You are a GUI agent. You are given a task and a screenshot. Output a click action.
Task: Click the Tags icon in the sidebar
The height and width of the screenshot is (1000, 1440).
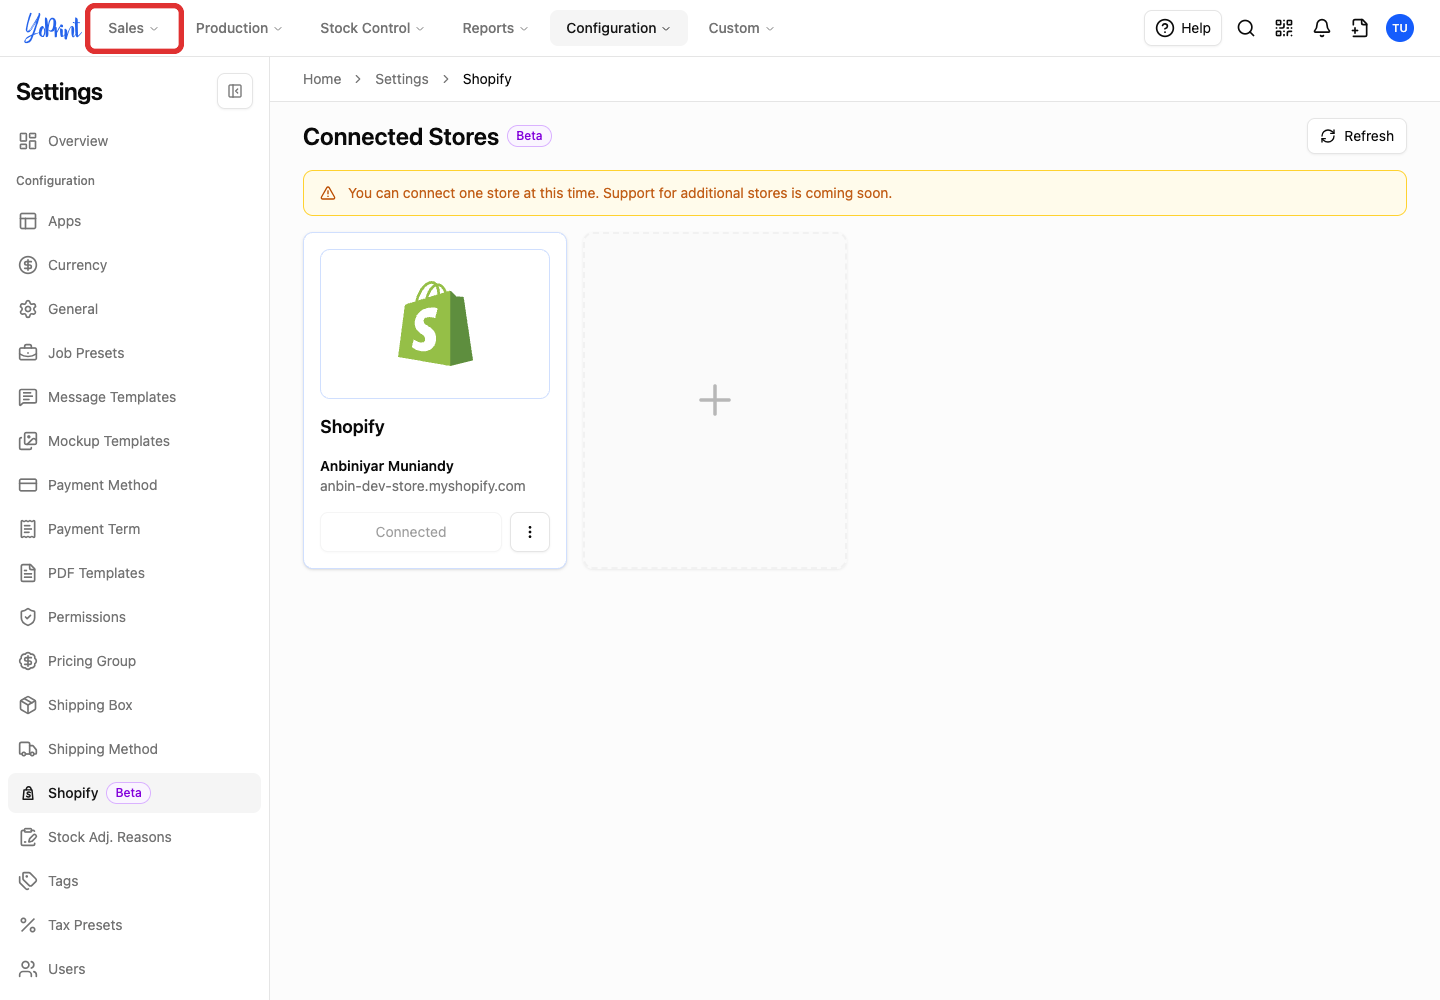[28, 881]
